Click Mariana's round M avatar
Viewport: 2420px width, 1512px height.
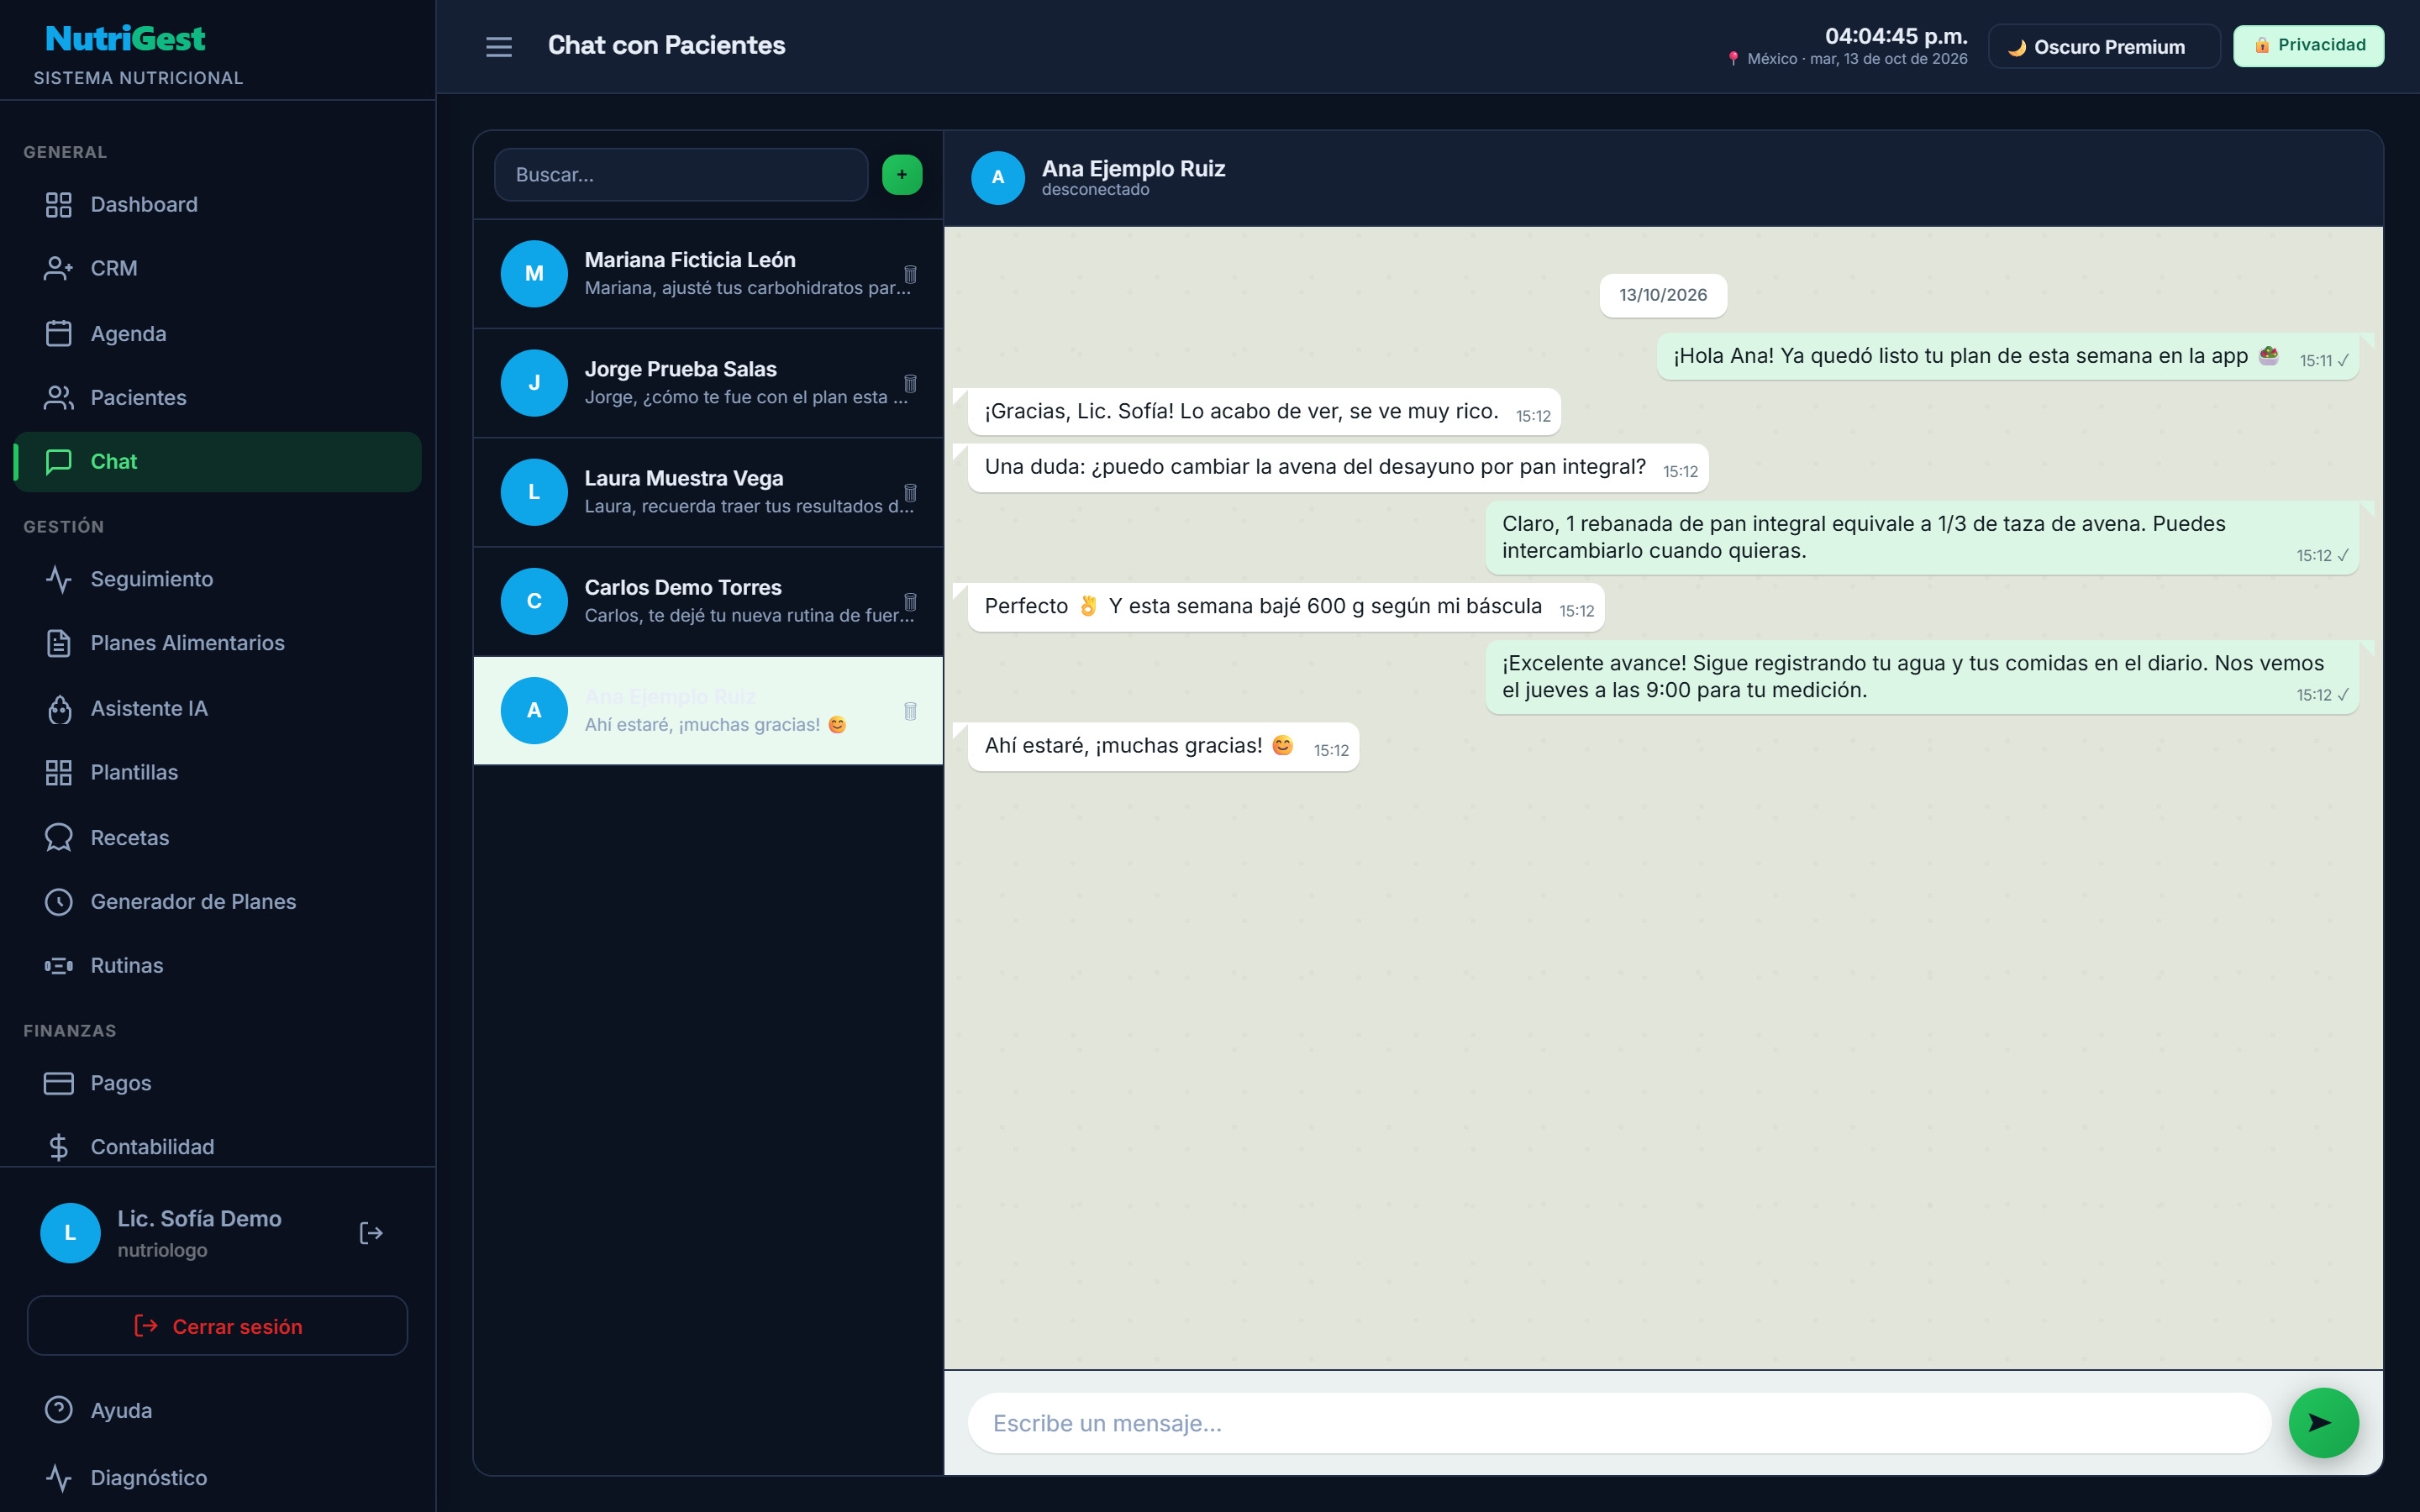tap(534, 274)
